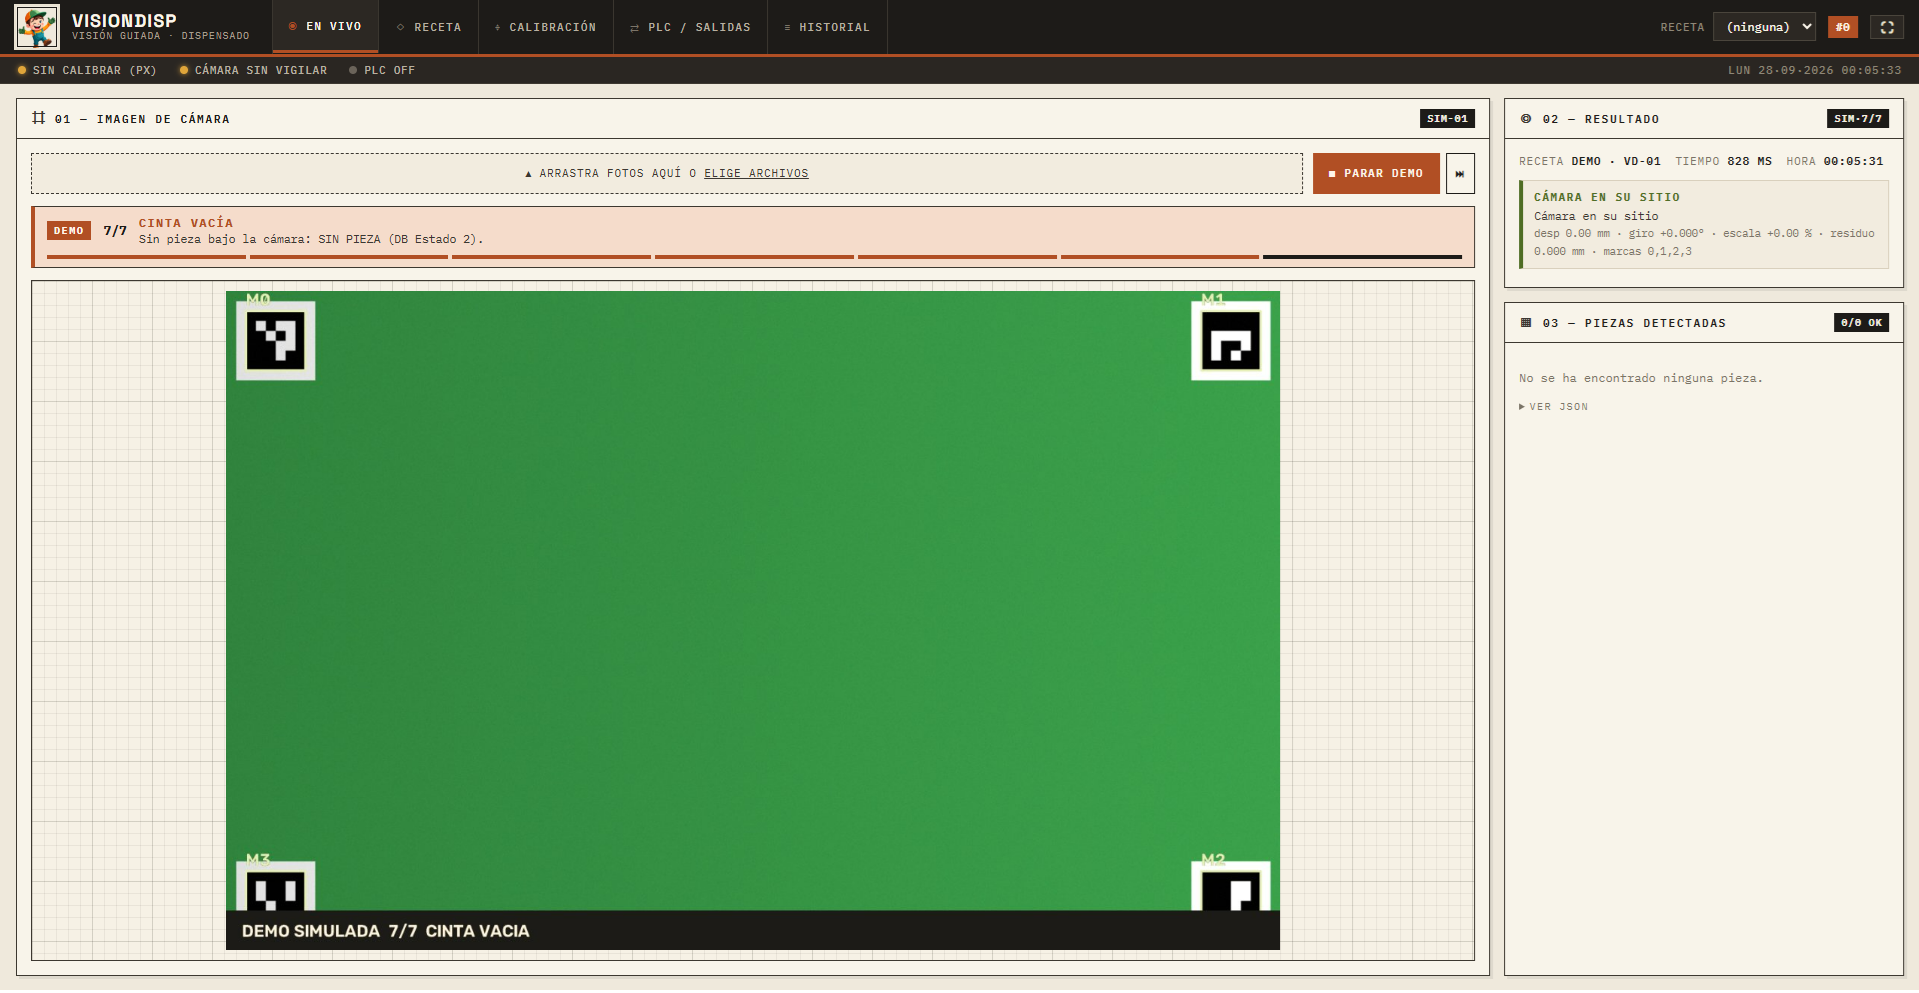Click the SIM-01 badge
This screenshot has height=993, width=1919.
coord(1447,119)
